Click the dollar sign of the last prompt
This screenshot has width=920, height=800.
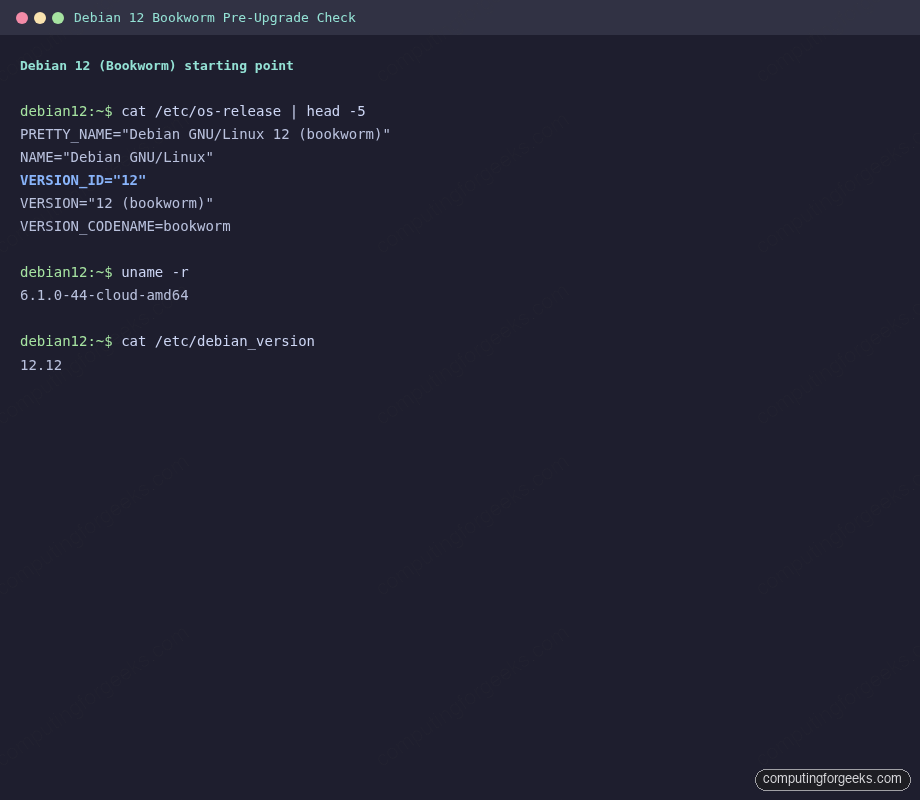(x=108, y=341)
